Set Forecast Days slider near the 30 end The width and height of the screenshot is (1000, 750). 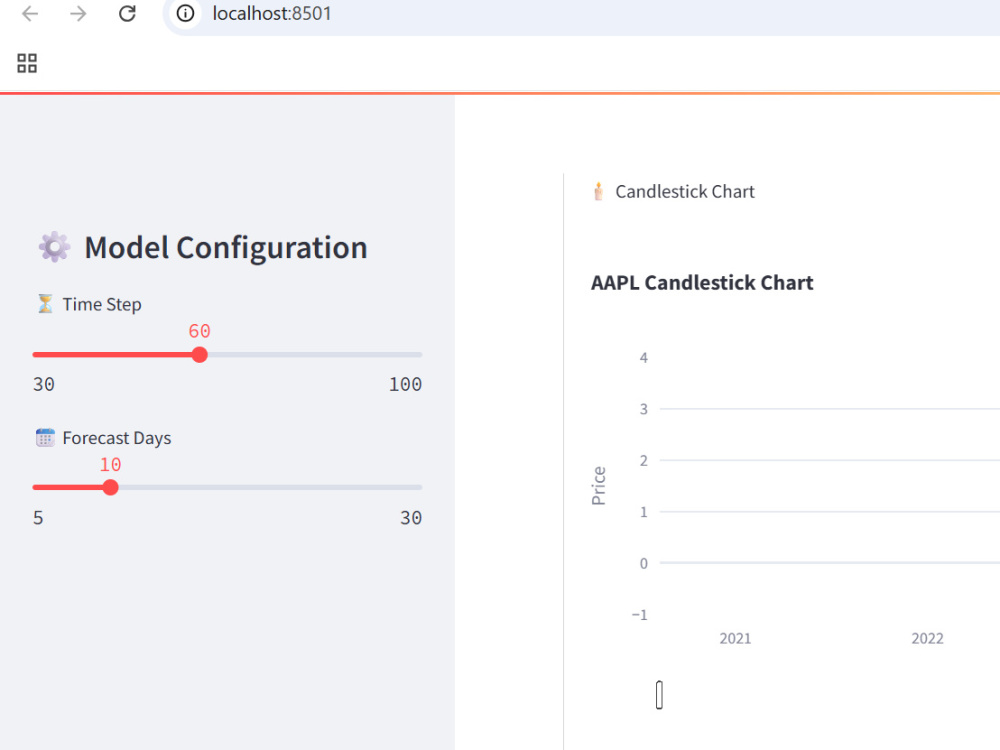(418, 488)
